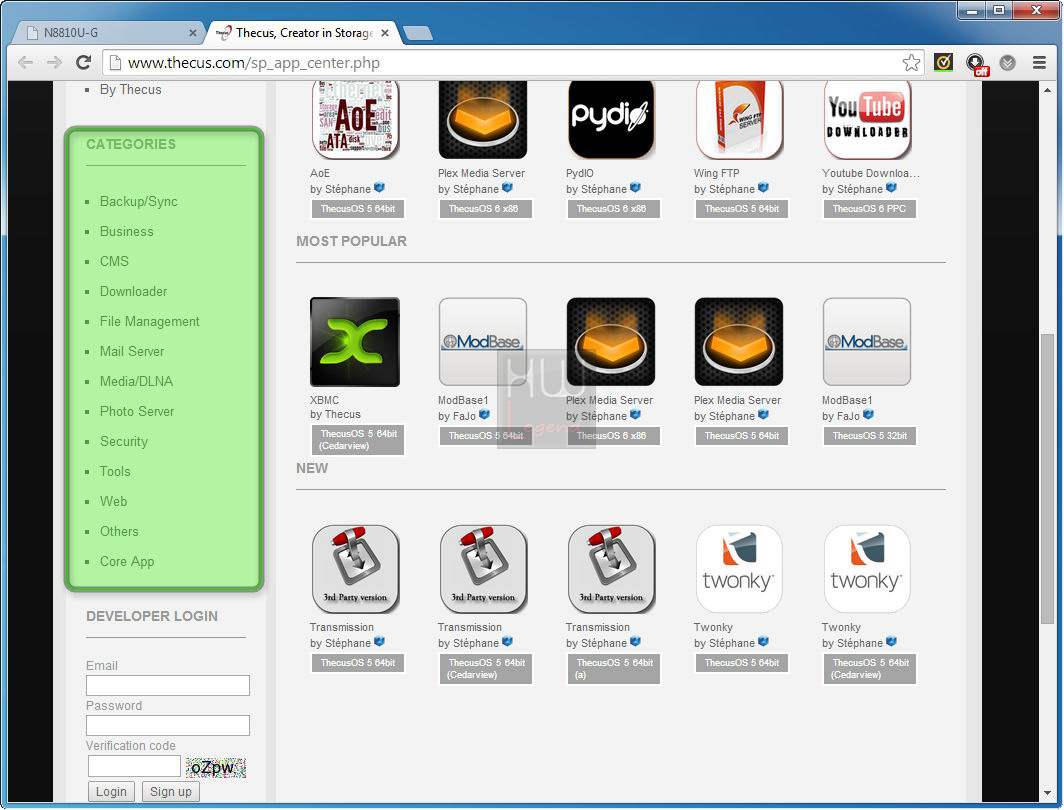Image resolution: width=1064 pixels, height=810 pixels.
Task: View the Media/DLNA category
Action: pyautogui.click(x=136, y=381)
